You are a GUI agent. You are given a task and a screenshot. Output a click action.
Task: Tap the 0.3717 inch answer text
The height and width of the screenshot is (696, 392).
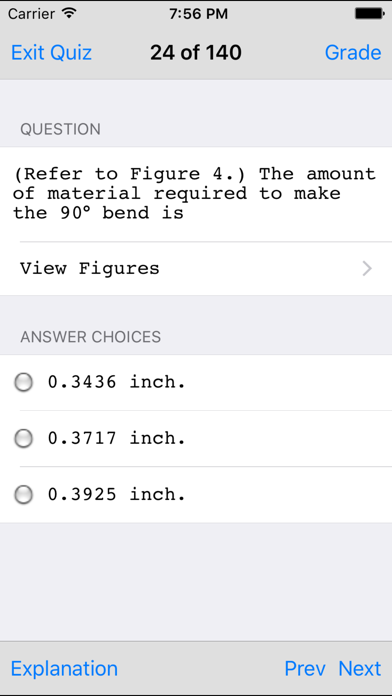116,439
